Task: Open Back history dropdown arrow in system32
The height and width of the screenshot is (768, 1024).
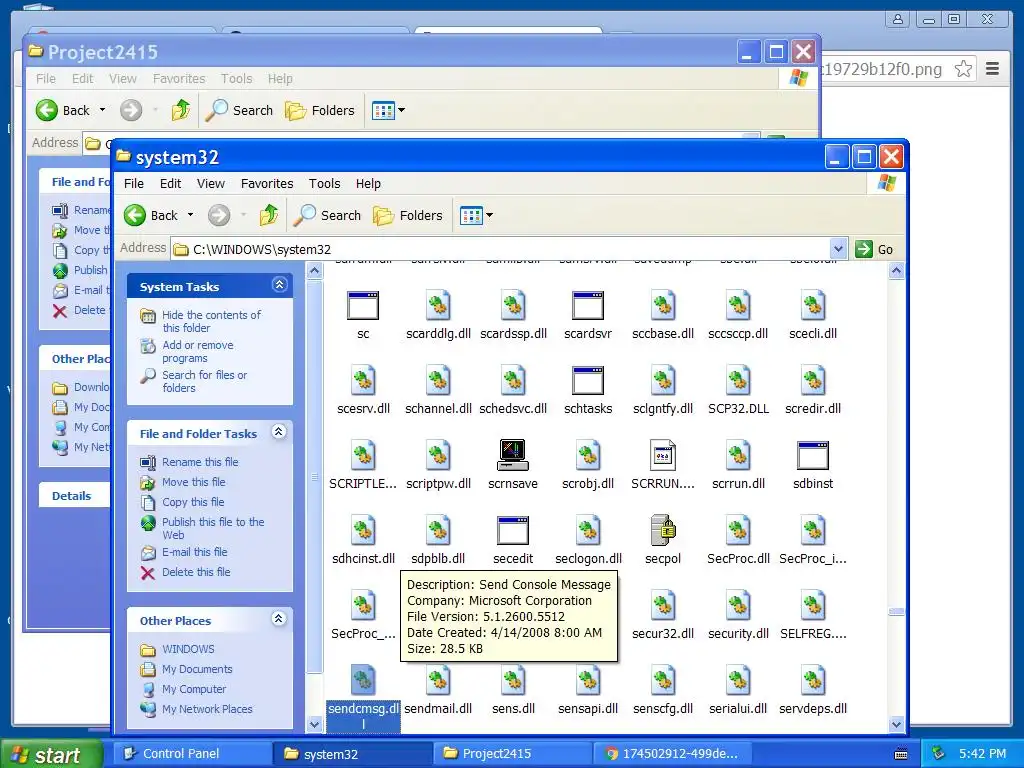Action: (191, 215)
